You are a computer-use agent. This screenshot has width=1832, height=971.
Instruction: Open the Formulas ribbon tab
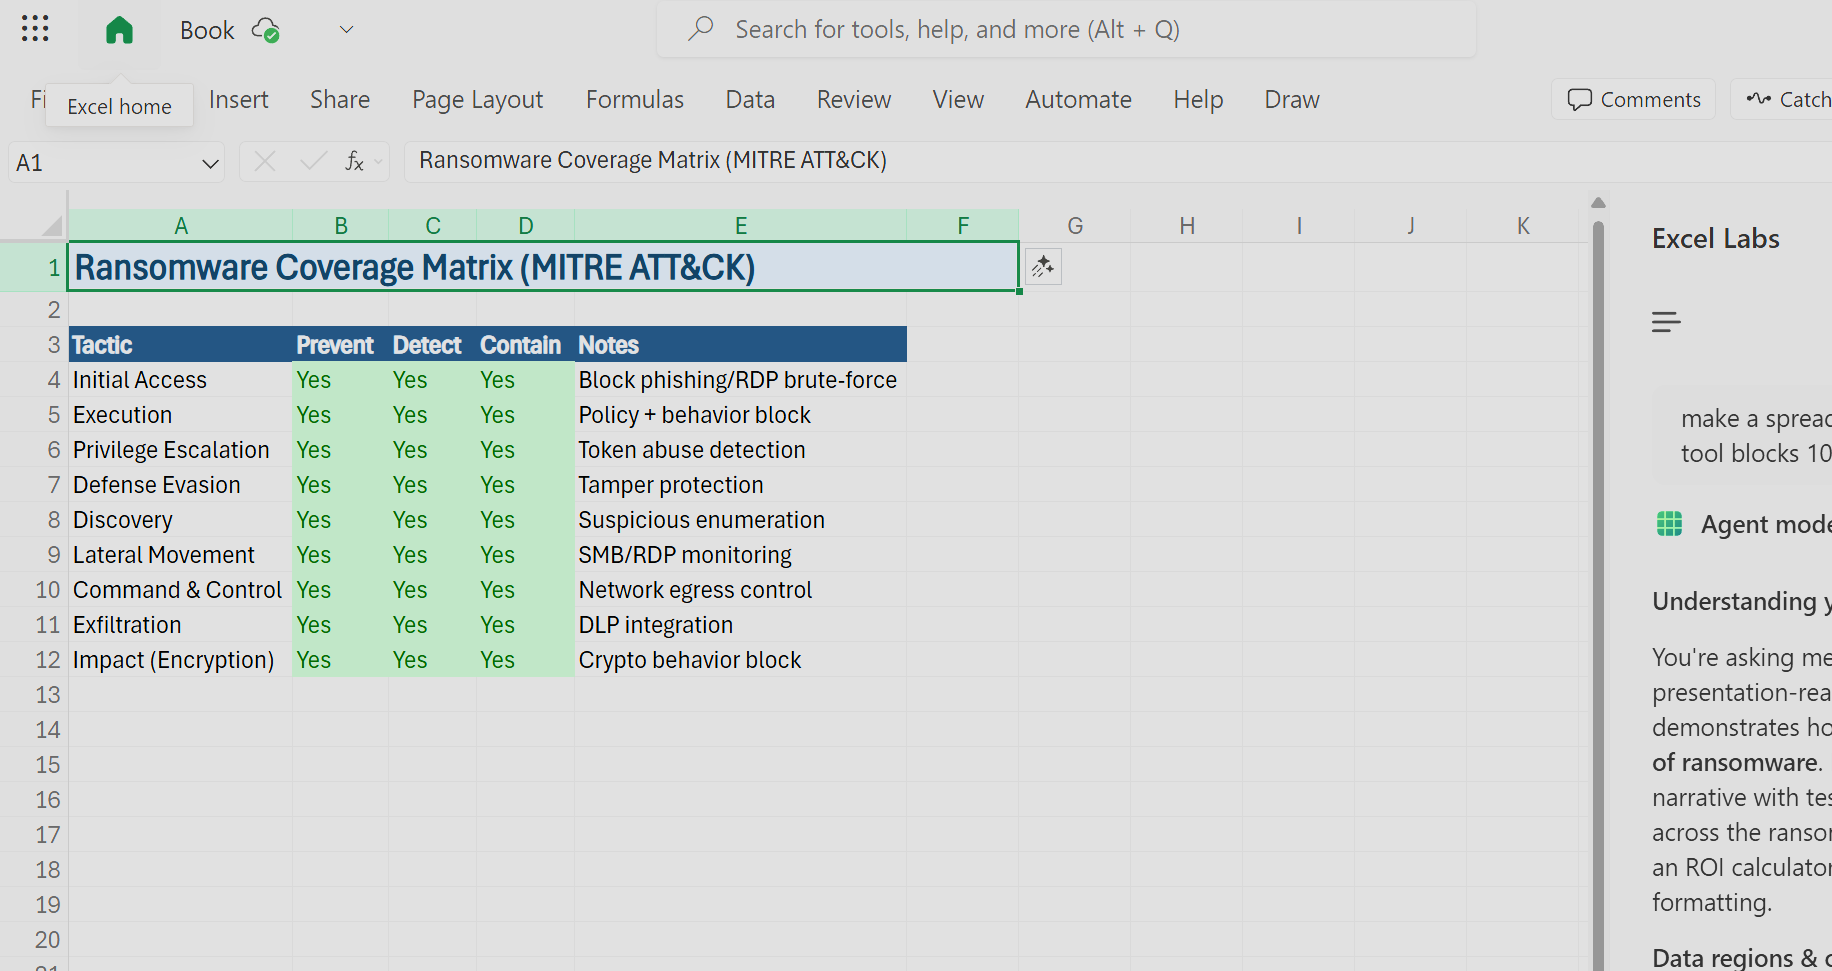(x=634, y=100)
